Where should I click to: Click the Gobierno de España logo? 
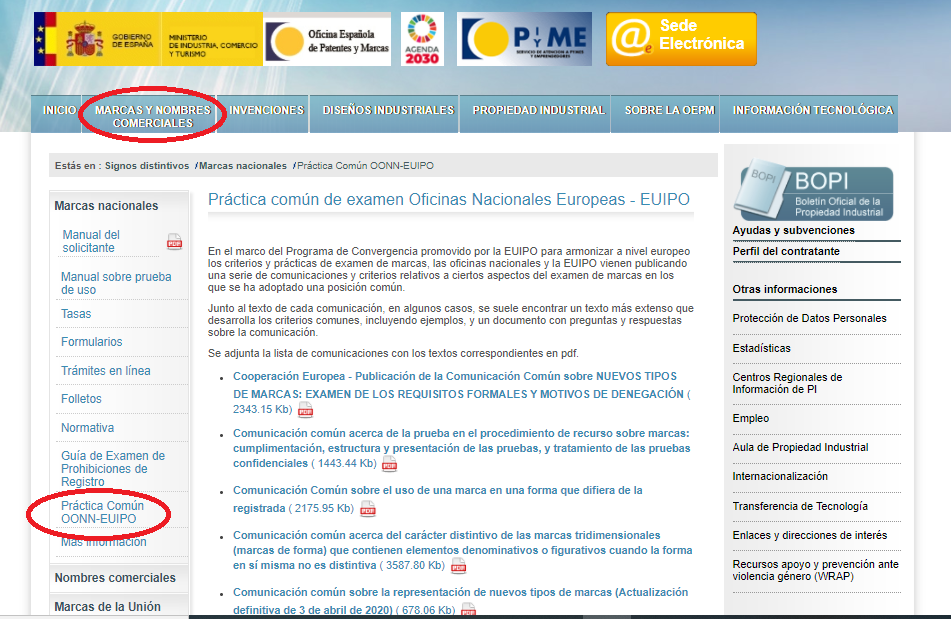pos(97,39)
